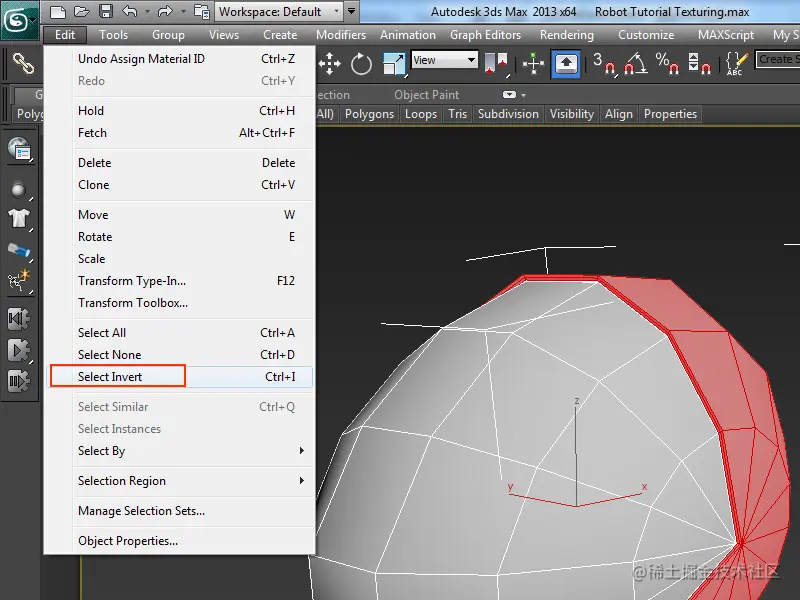Toggle the Spinner Snap icon
Viewport: 800px width, 600px height.
(699, 64)
